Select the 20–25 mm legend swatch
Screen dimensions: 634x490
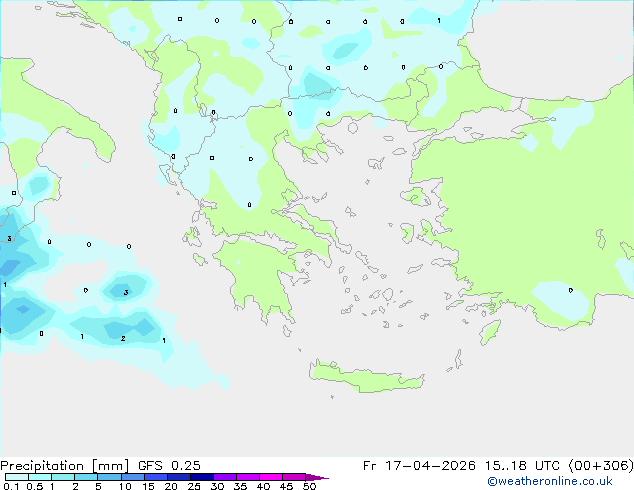coord(178,477)
